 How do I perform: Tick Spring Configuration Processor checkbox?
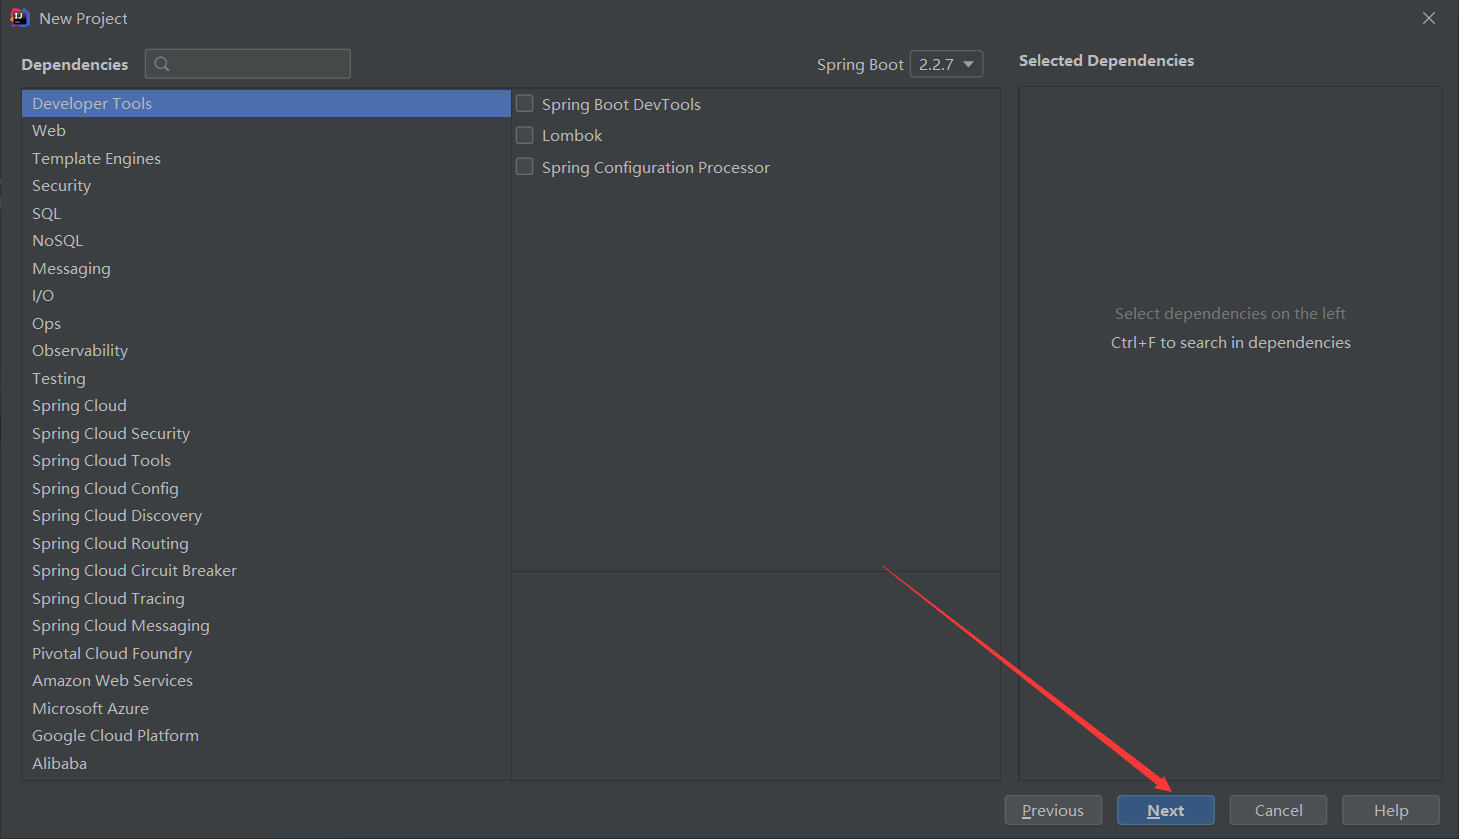pyautogui.click(x=524, y=166)
